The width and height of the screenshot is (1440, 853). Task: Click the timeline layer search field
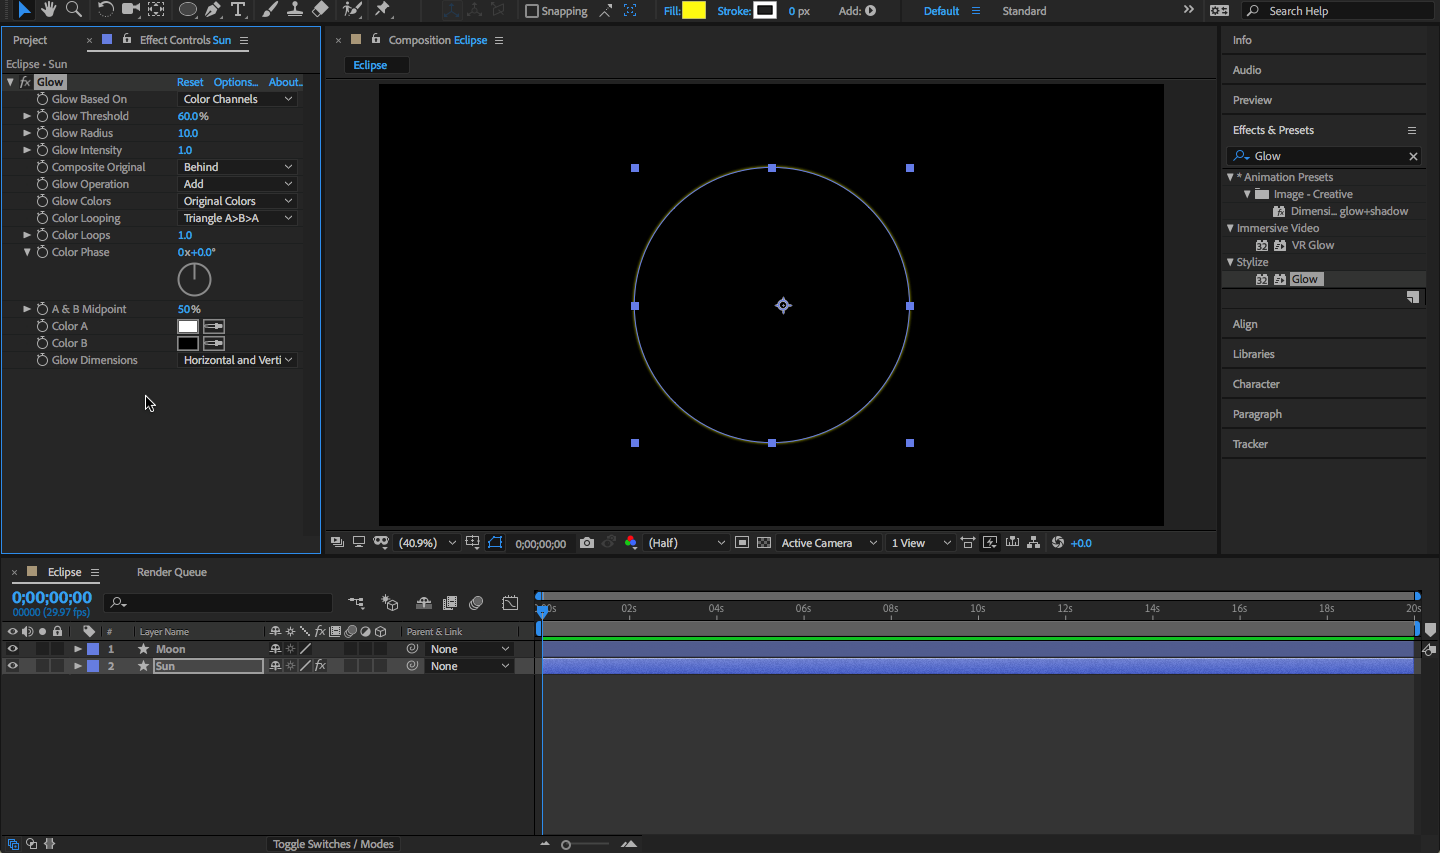(225, 602)
